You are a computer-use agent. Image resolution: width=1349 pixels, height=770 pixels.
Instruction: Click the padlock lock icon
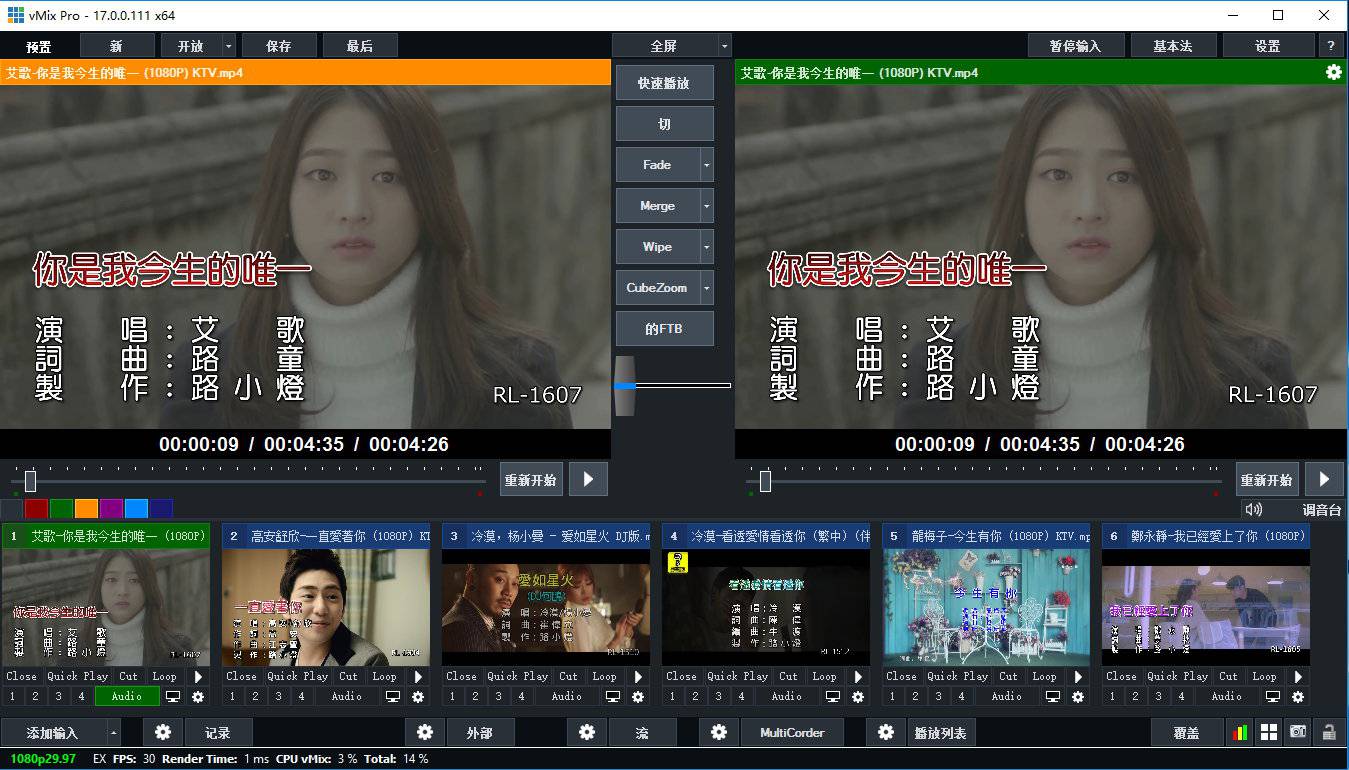click(x=1329, y=733)
